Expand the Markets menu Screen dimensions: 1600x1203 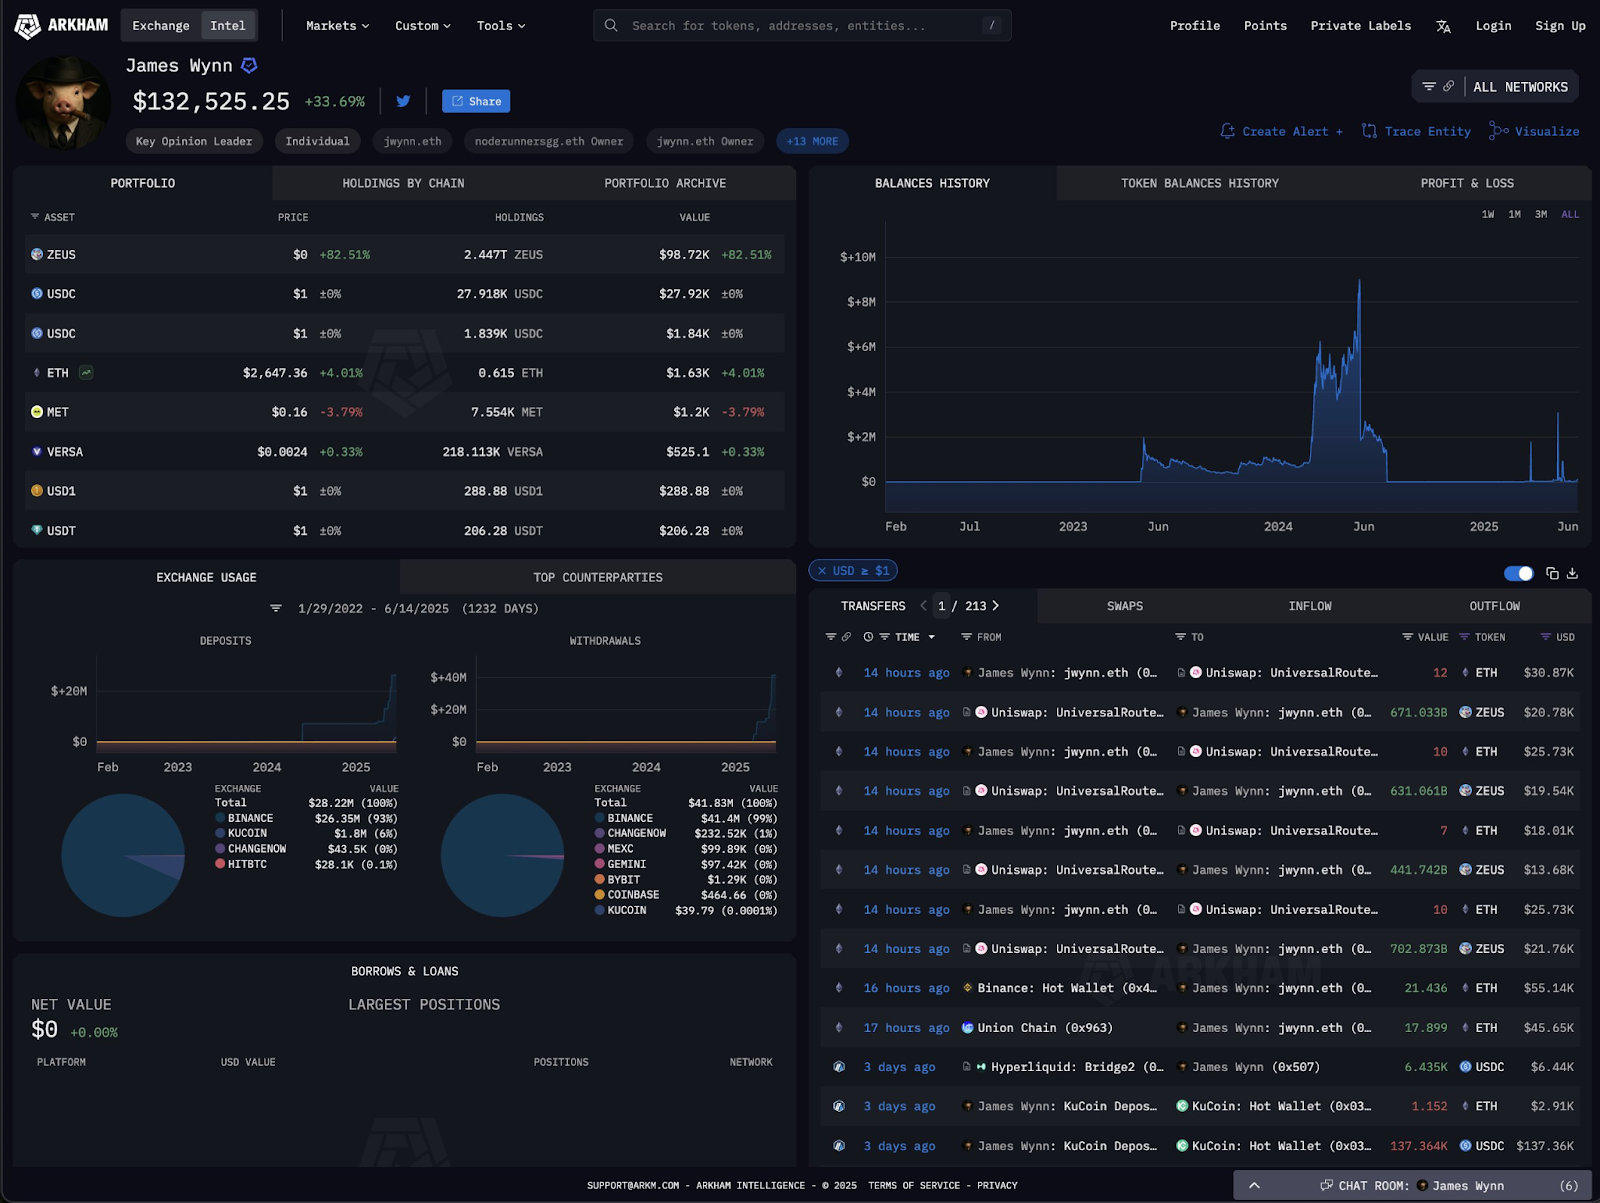tap(336, 26)
